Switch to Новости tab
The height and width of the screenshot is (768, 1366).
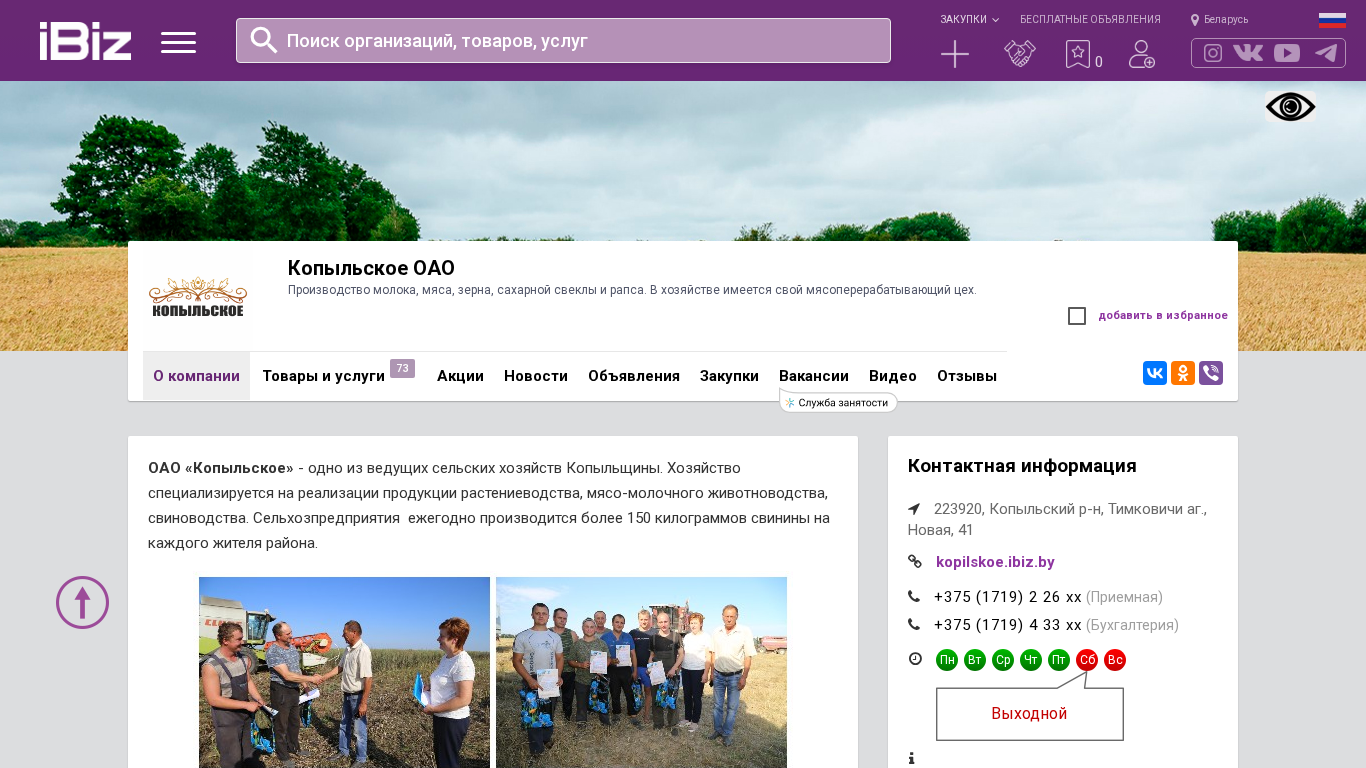pos(536,376)
